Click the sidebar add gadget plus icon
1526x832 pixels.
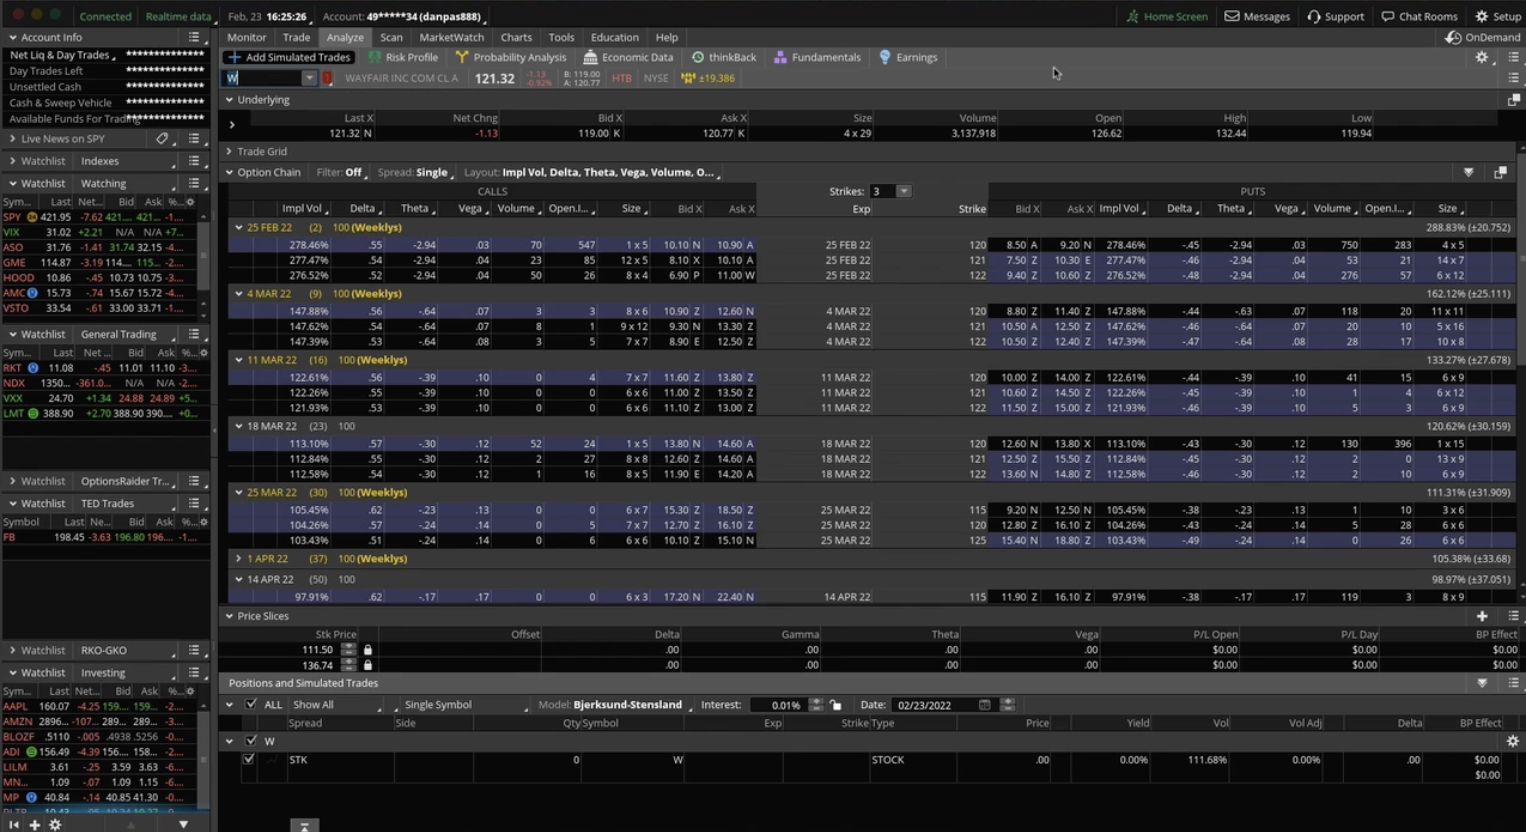pos(34,825)
